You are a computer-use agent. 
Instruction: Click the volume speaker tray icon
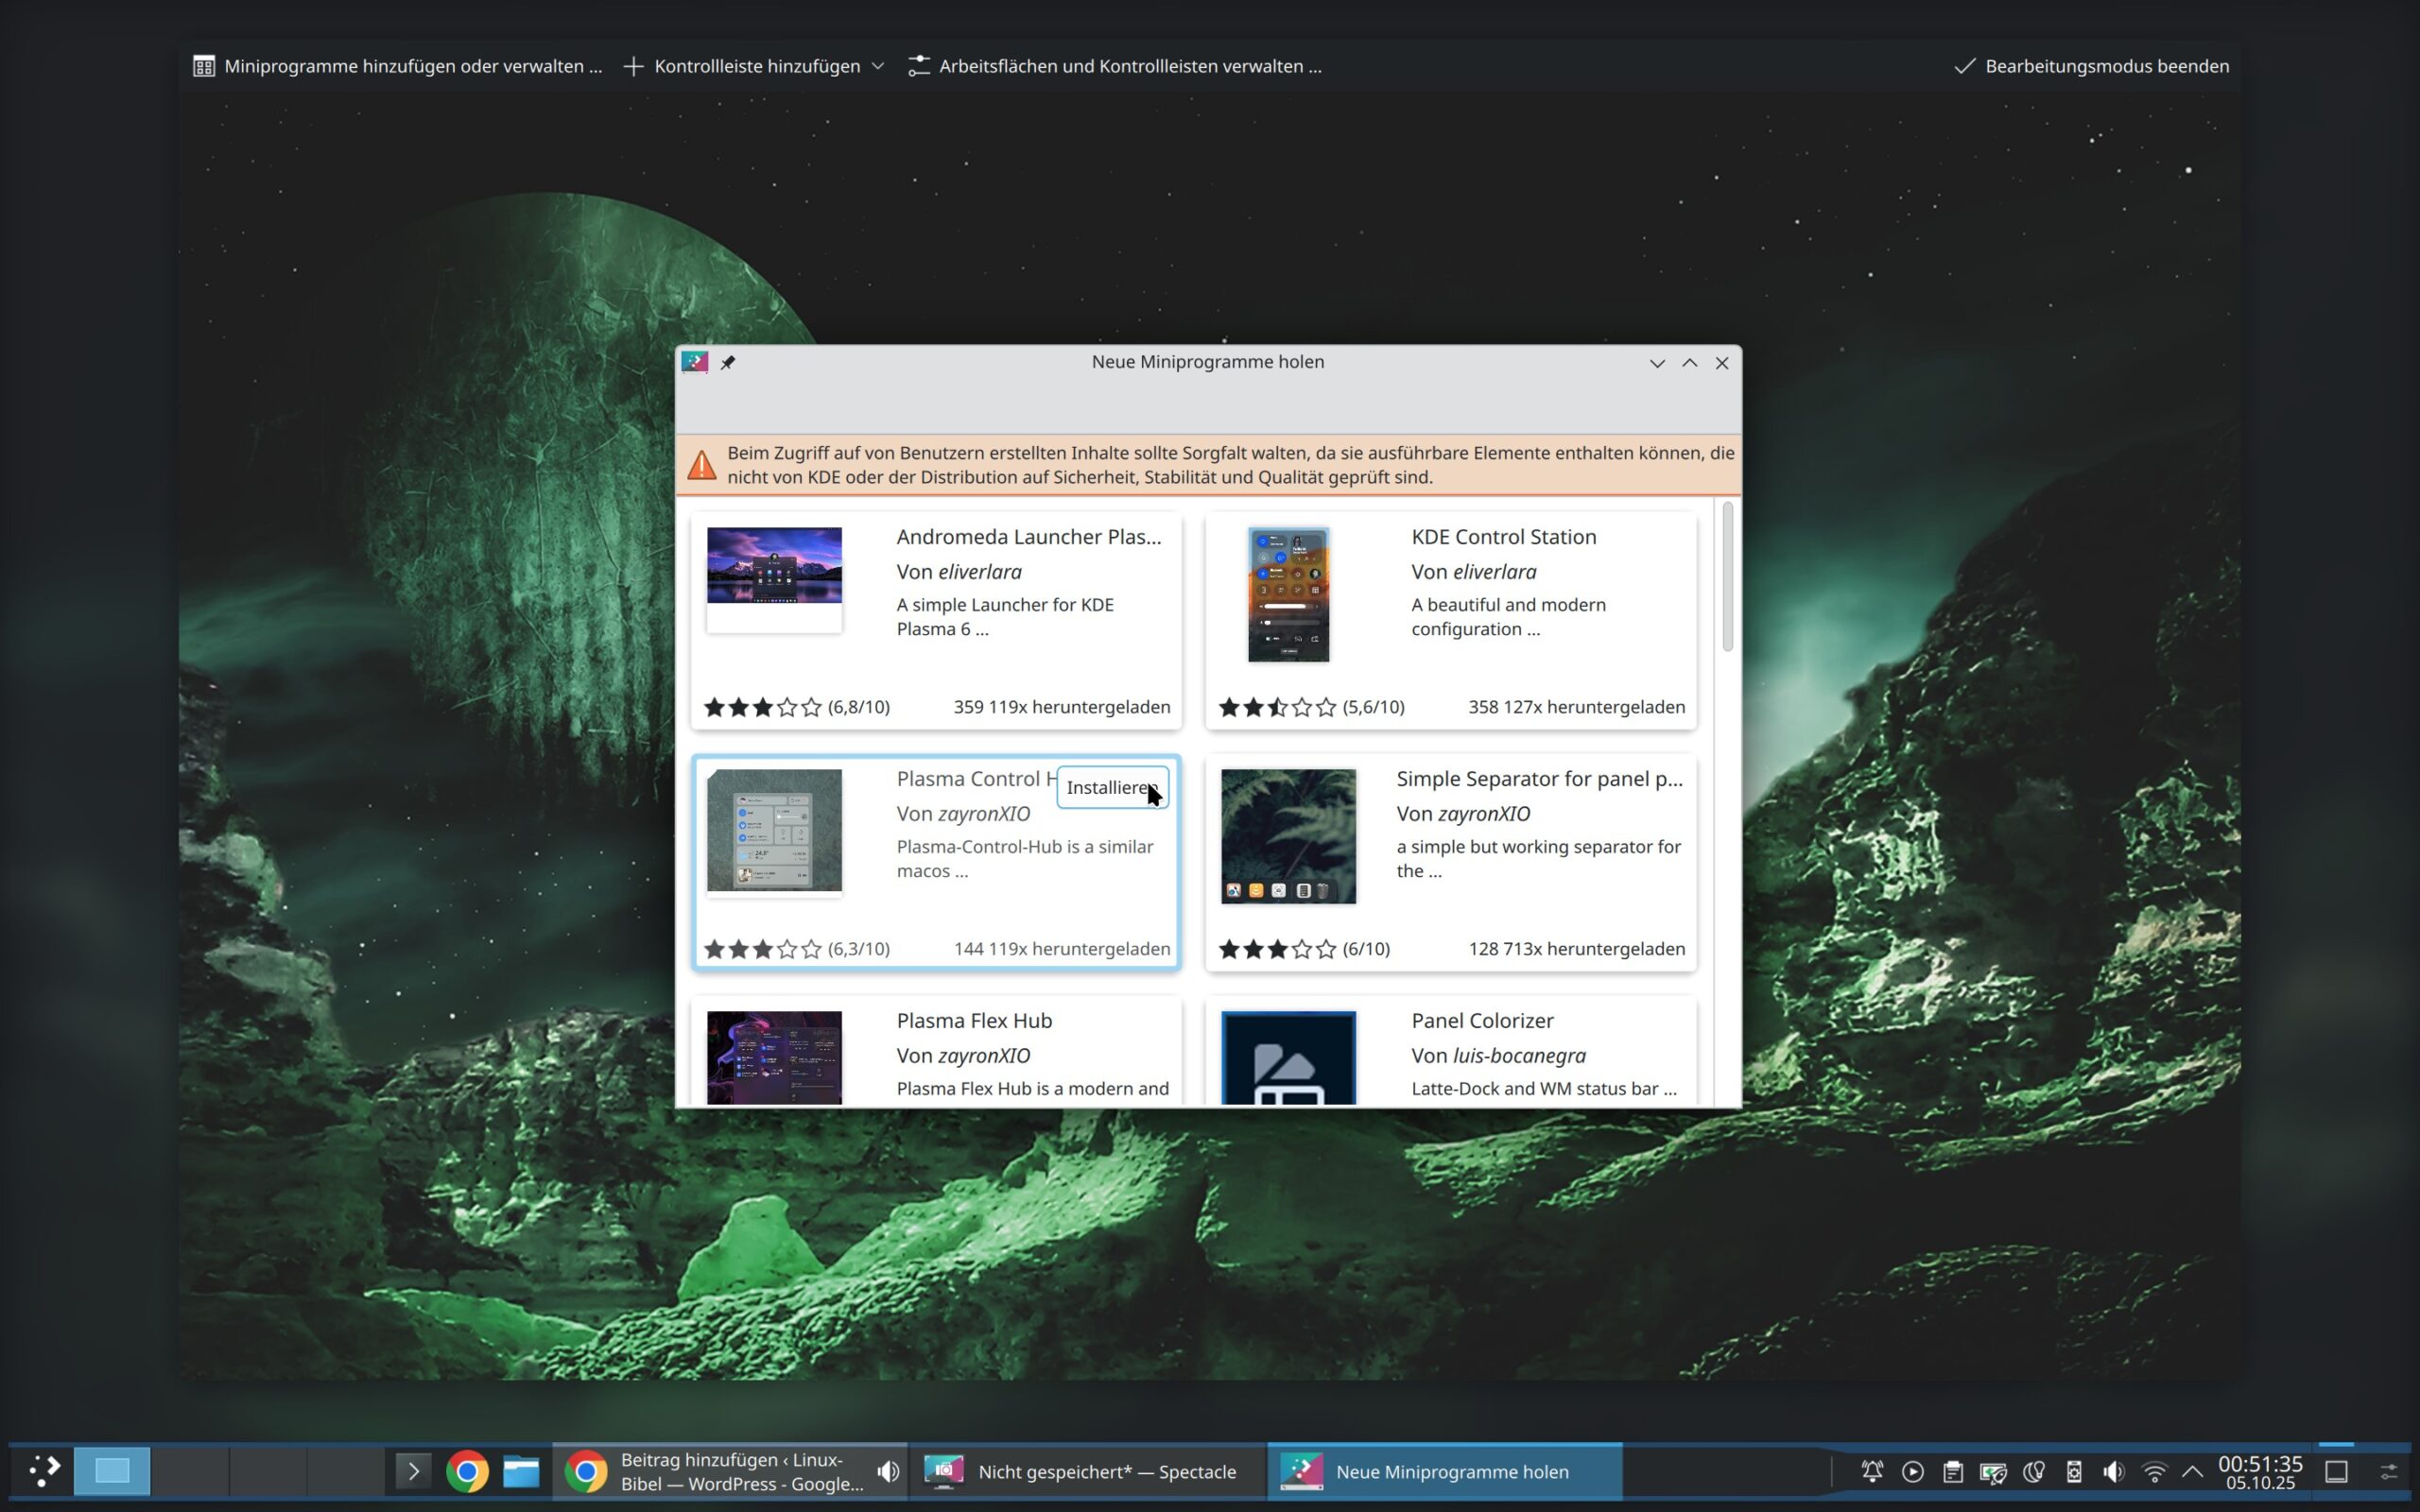[2113, 1471]
